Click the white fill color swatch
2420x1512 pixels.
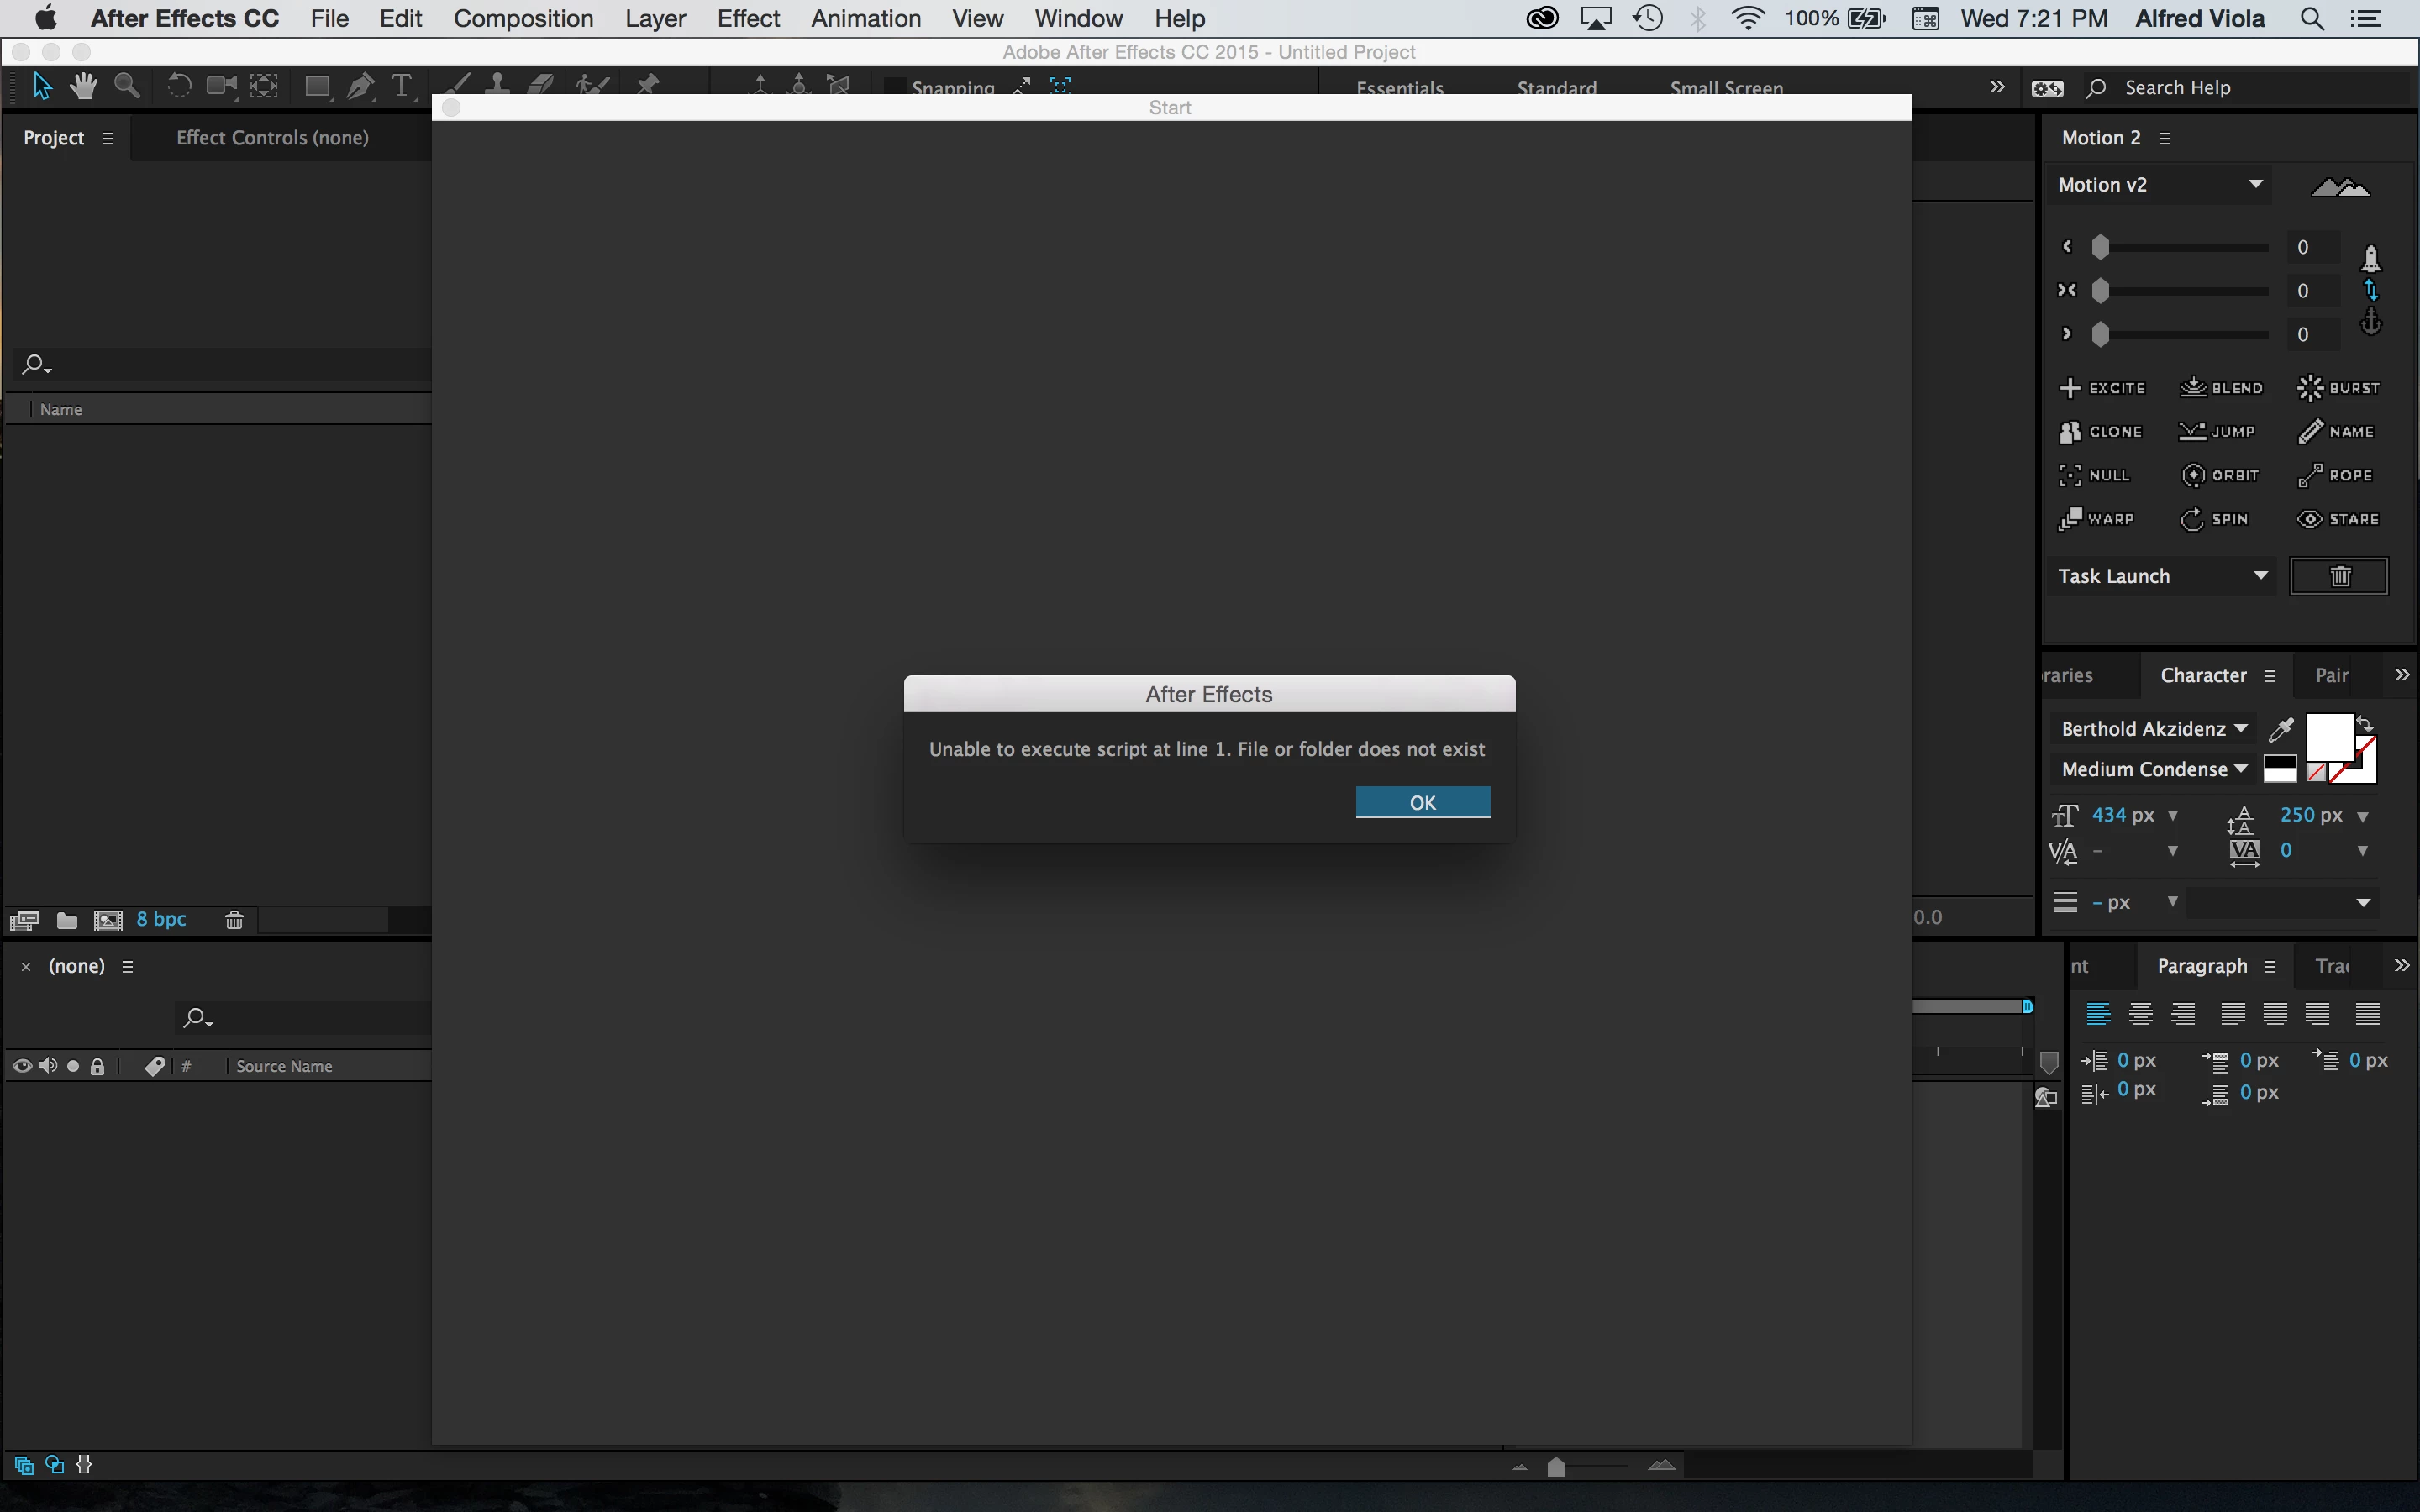(2329, 738)
